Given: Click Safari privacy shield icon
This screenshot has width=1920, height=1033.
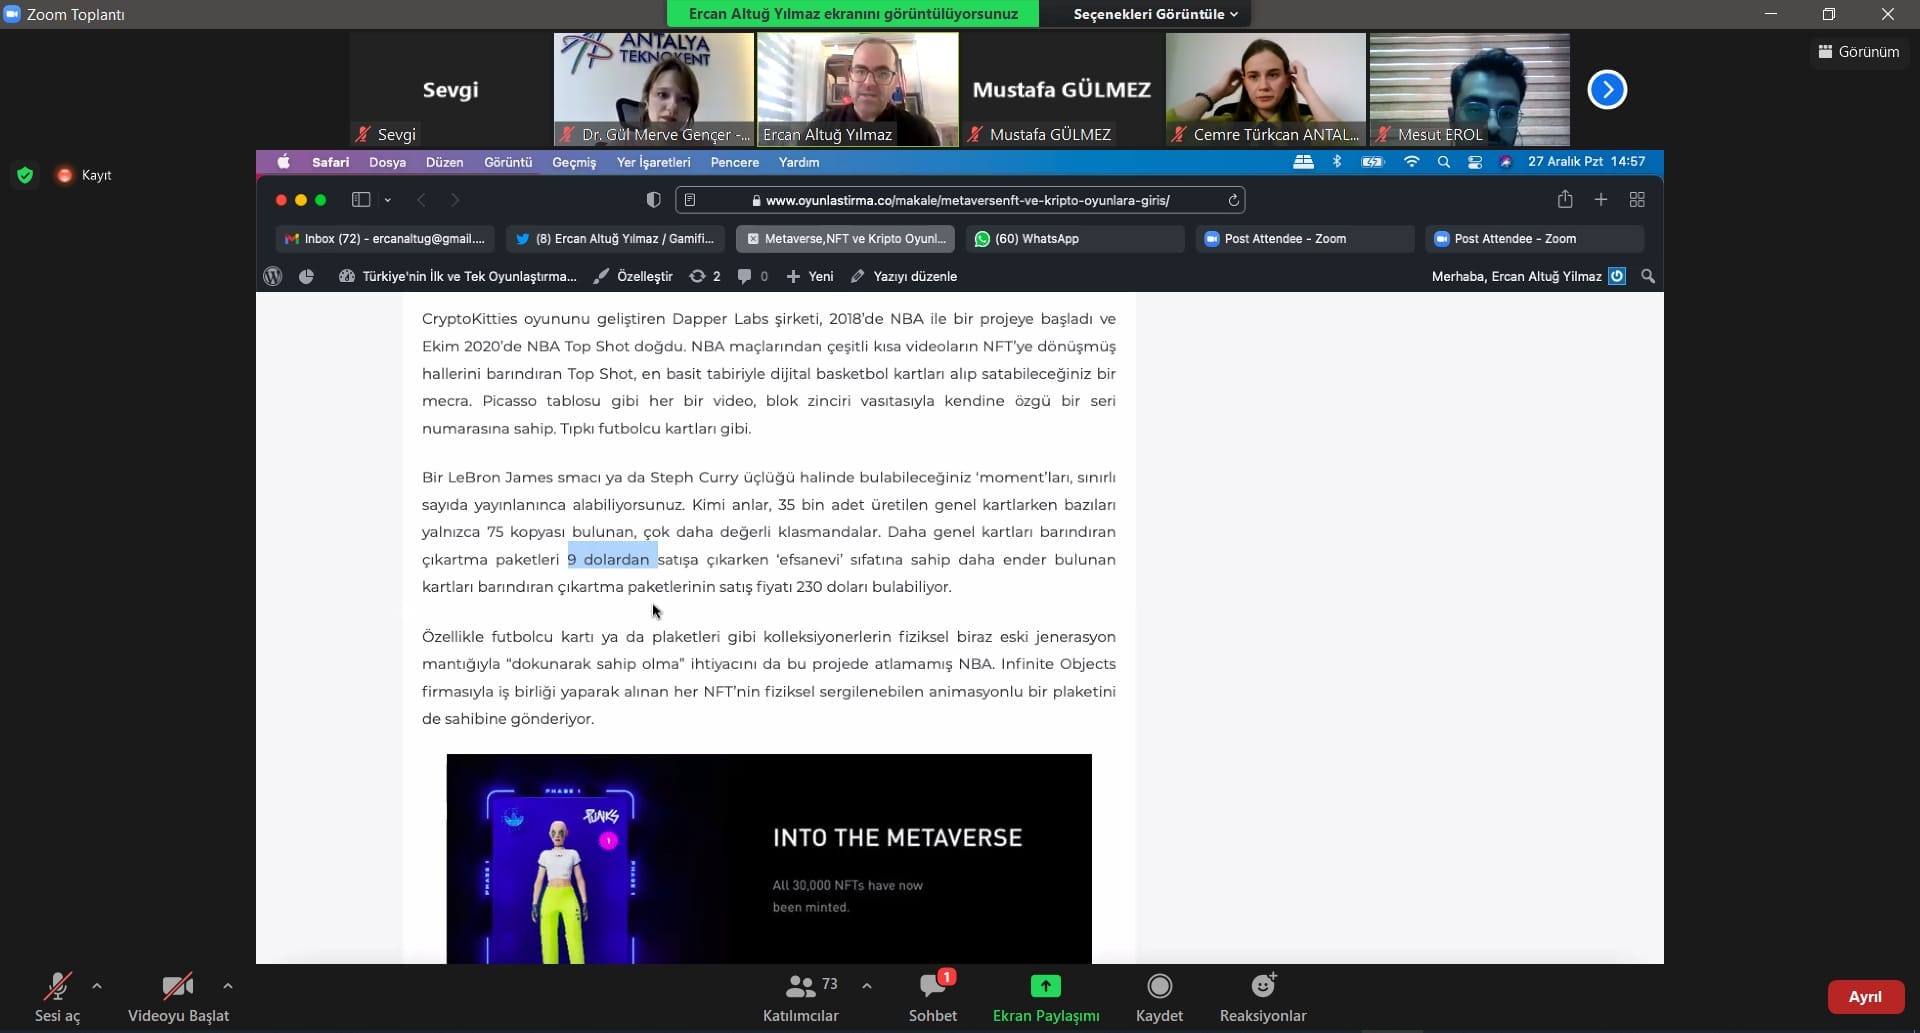Looking at the screenshot, I should click(x=653, y=200).
